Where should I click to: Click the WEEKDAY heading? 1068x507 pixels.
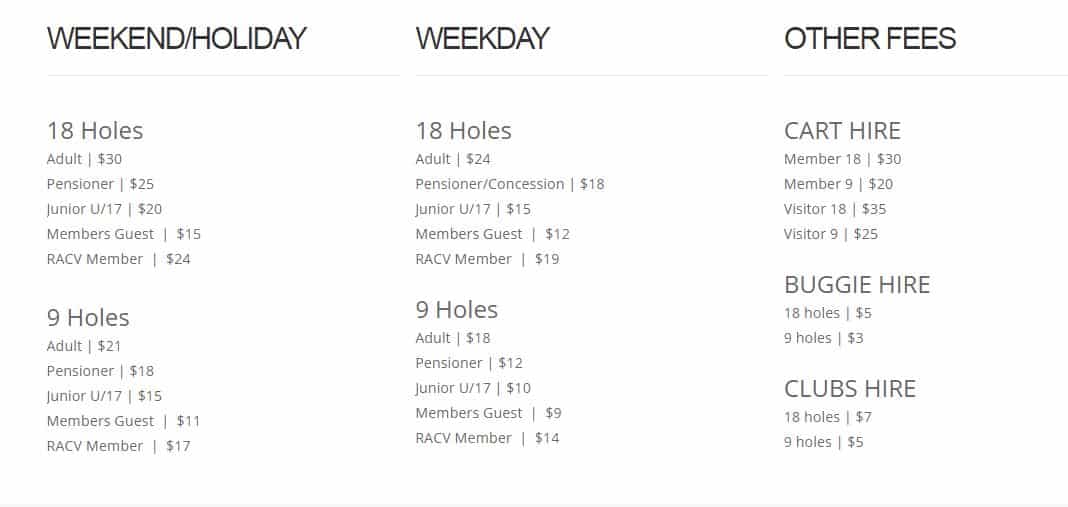tap(482, 38)
